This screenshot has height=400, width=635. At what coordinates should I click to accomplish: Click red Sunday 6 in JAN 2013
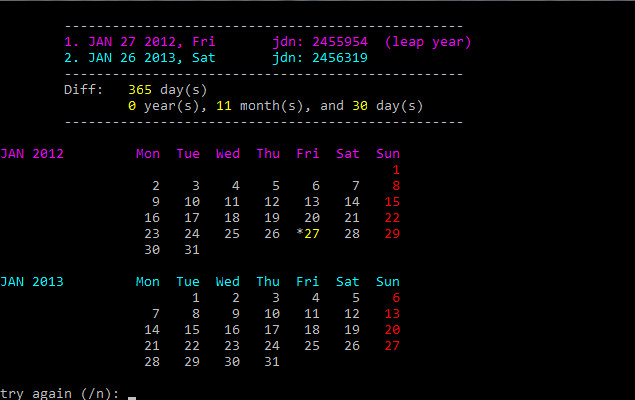click(396, 298)
